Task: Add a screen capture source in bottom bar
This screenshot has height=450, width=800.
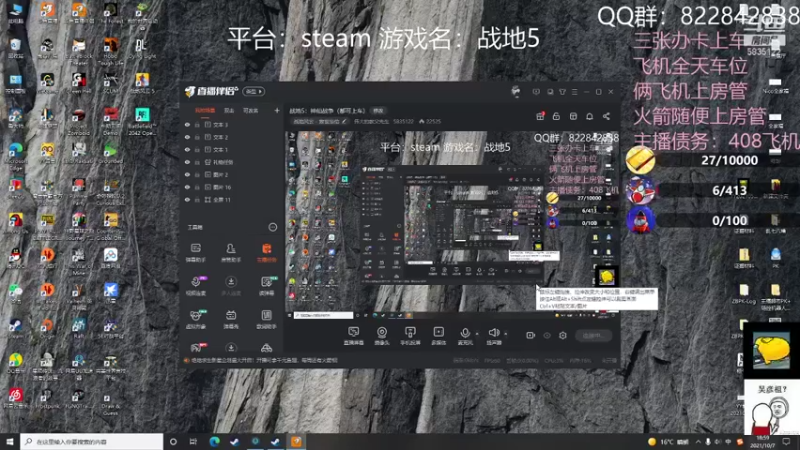Action: coord(353,336)
